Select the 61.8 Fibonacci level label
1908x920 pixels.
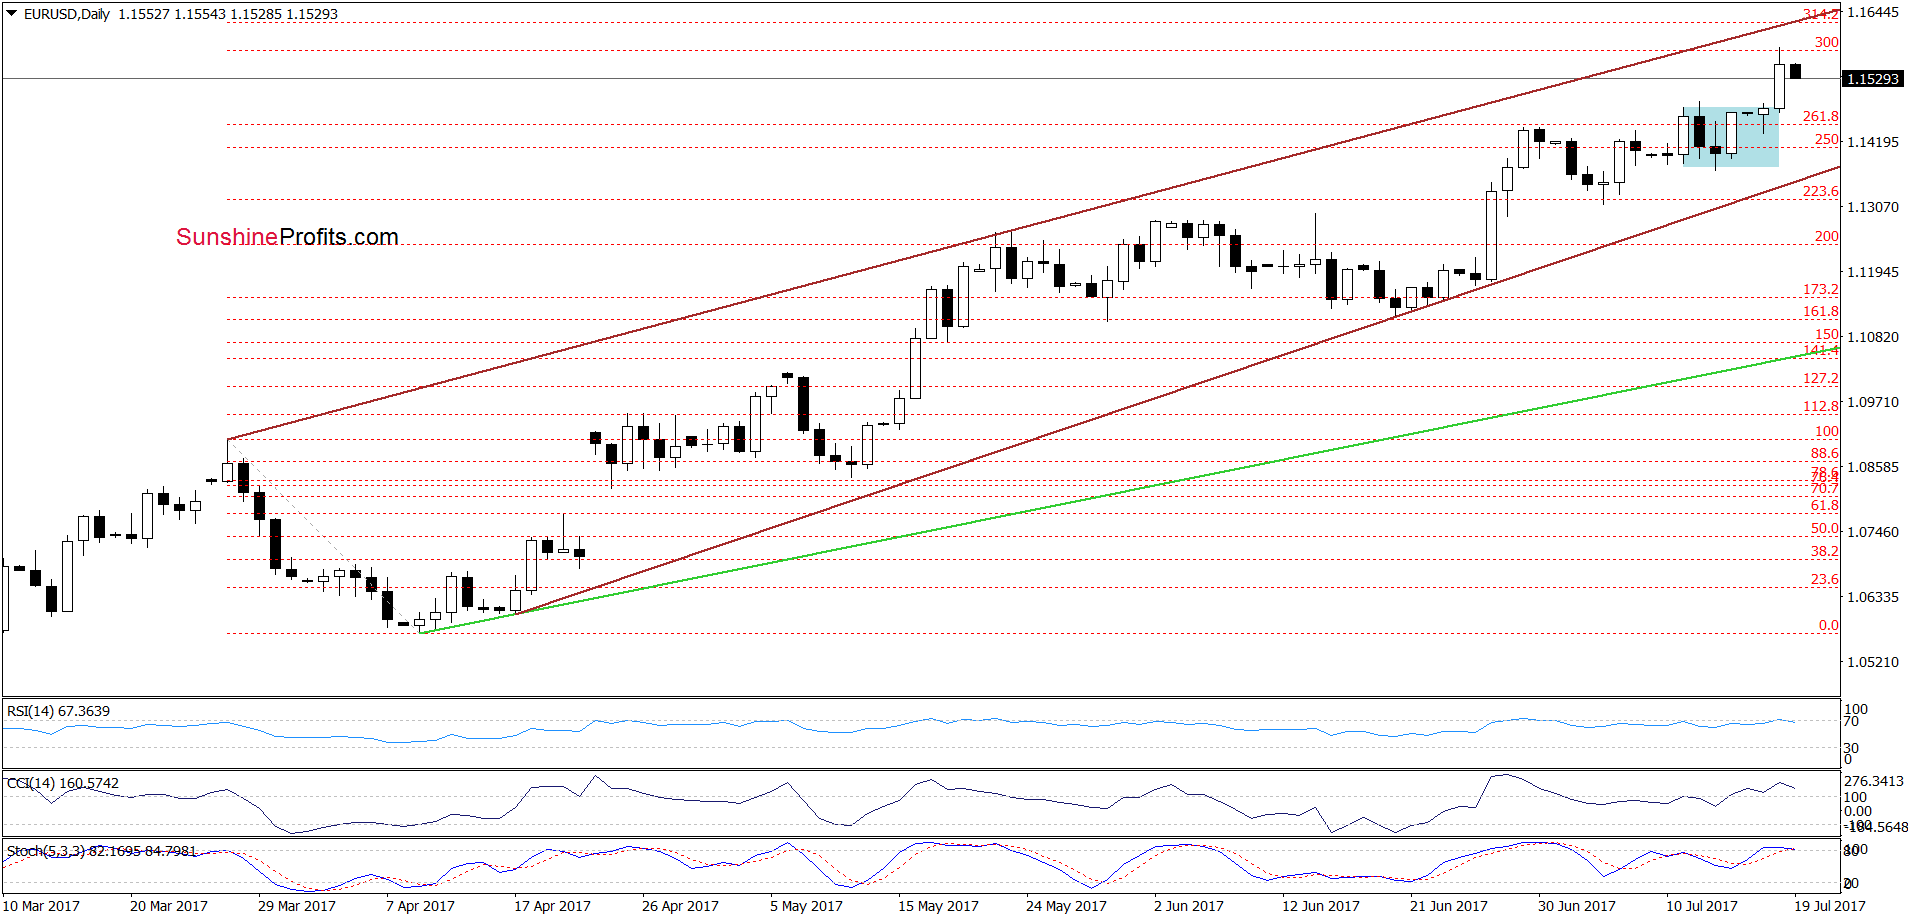pyautogui.click(x=1824, y=505)
